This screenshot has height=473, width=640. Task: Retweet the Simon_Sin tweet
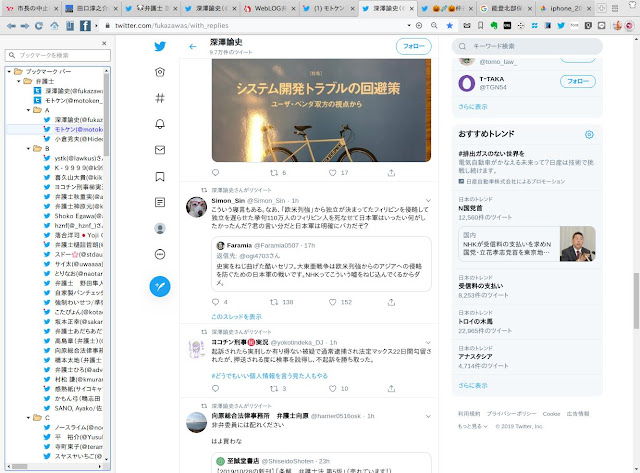[x=274, y=302]
